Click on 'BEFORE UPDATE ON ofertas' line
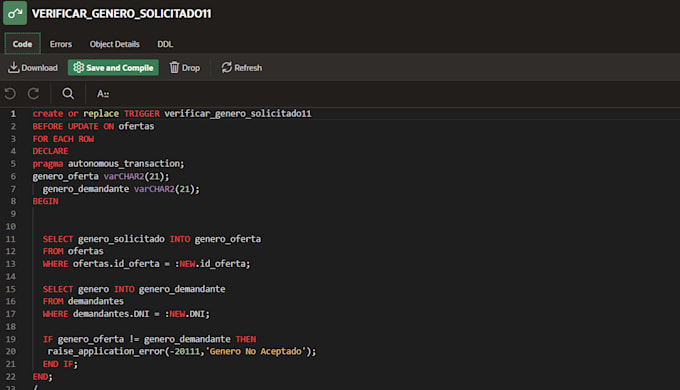 tap(93, 126)
